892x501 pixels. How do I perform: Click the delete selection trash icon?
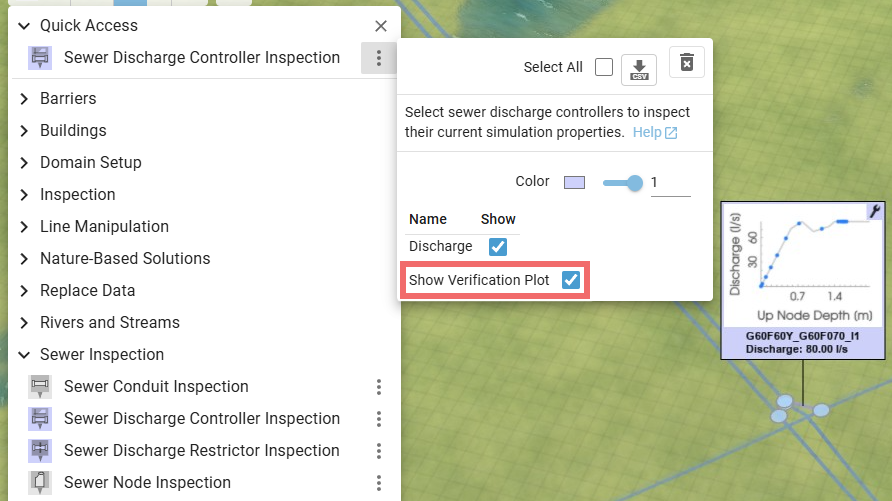[x=686, y=63]
